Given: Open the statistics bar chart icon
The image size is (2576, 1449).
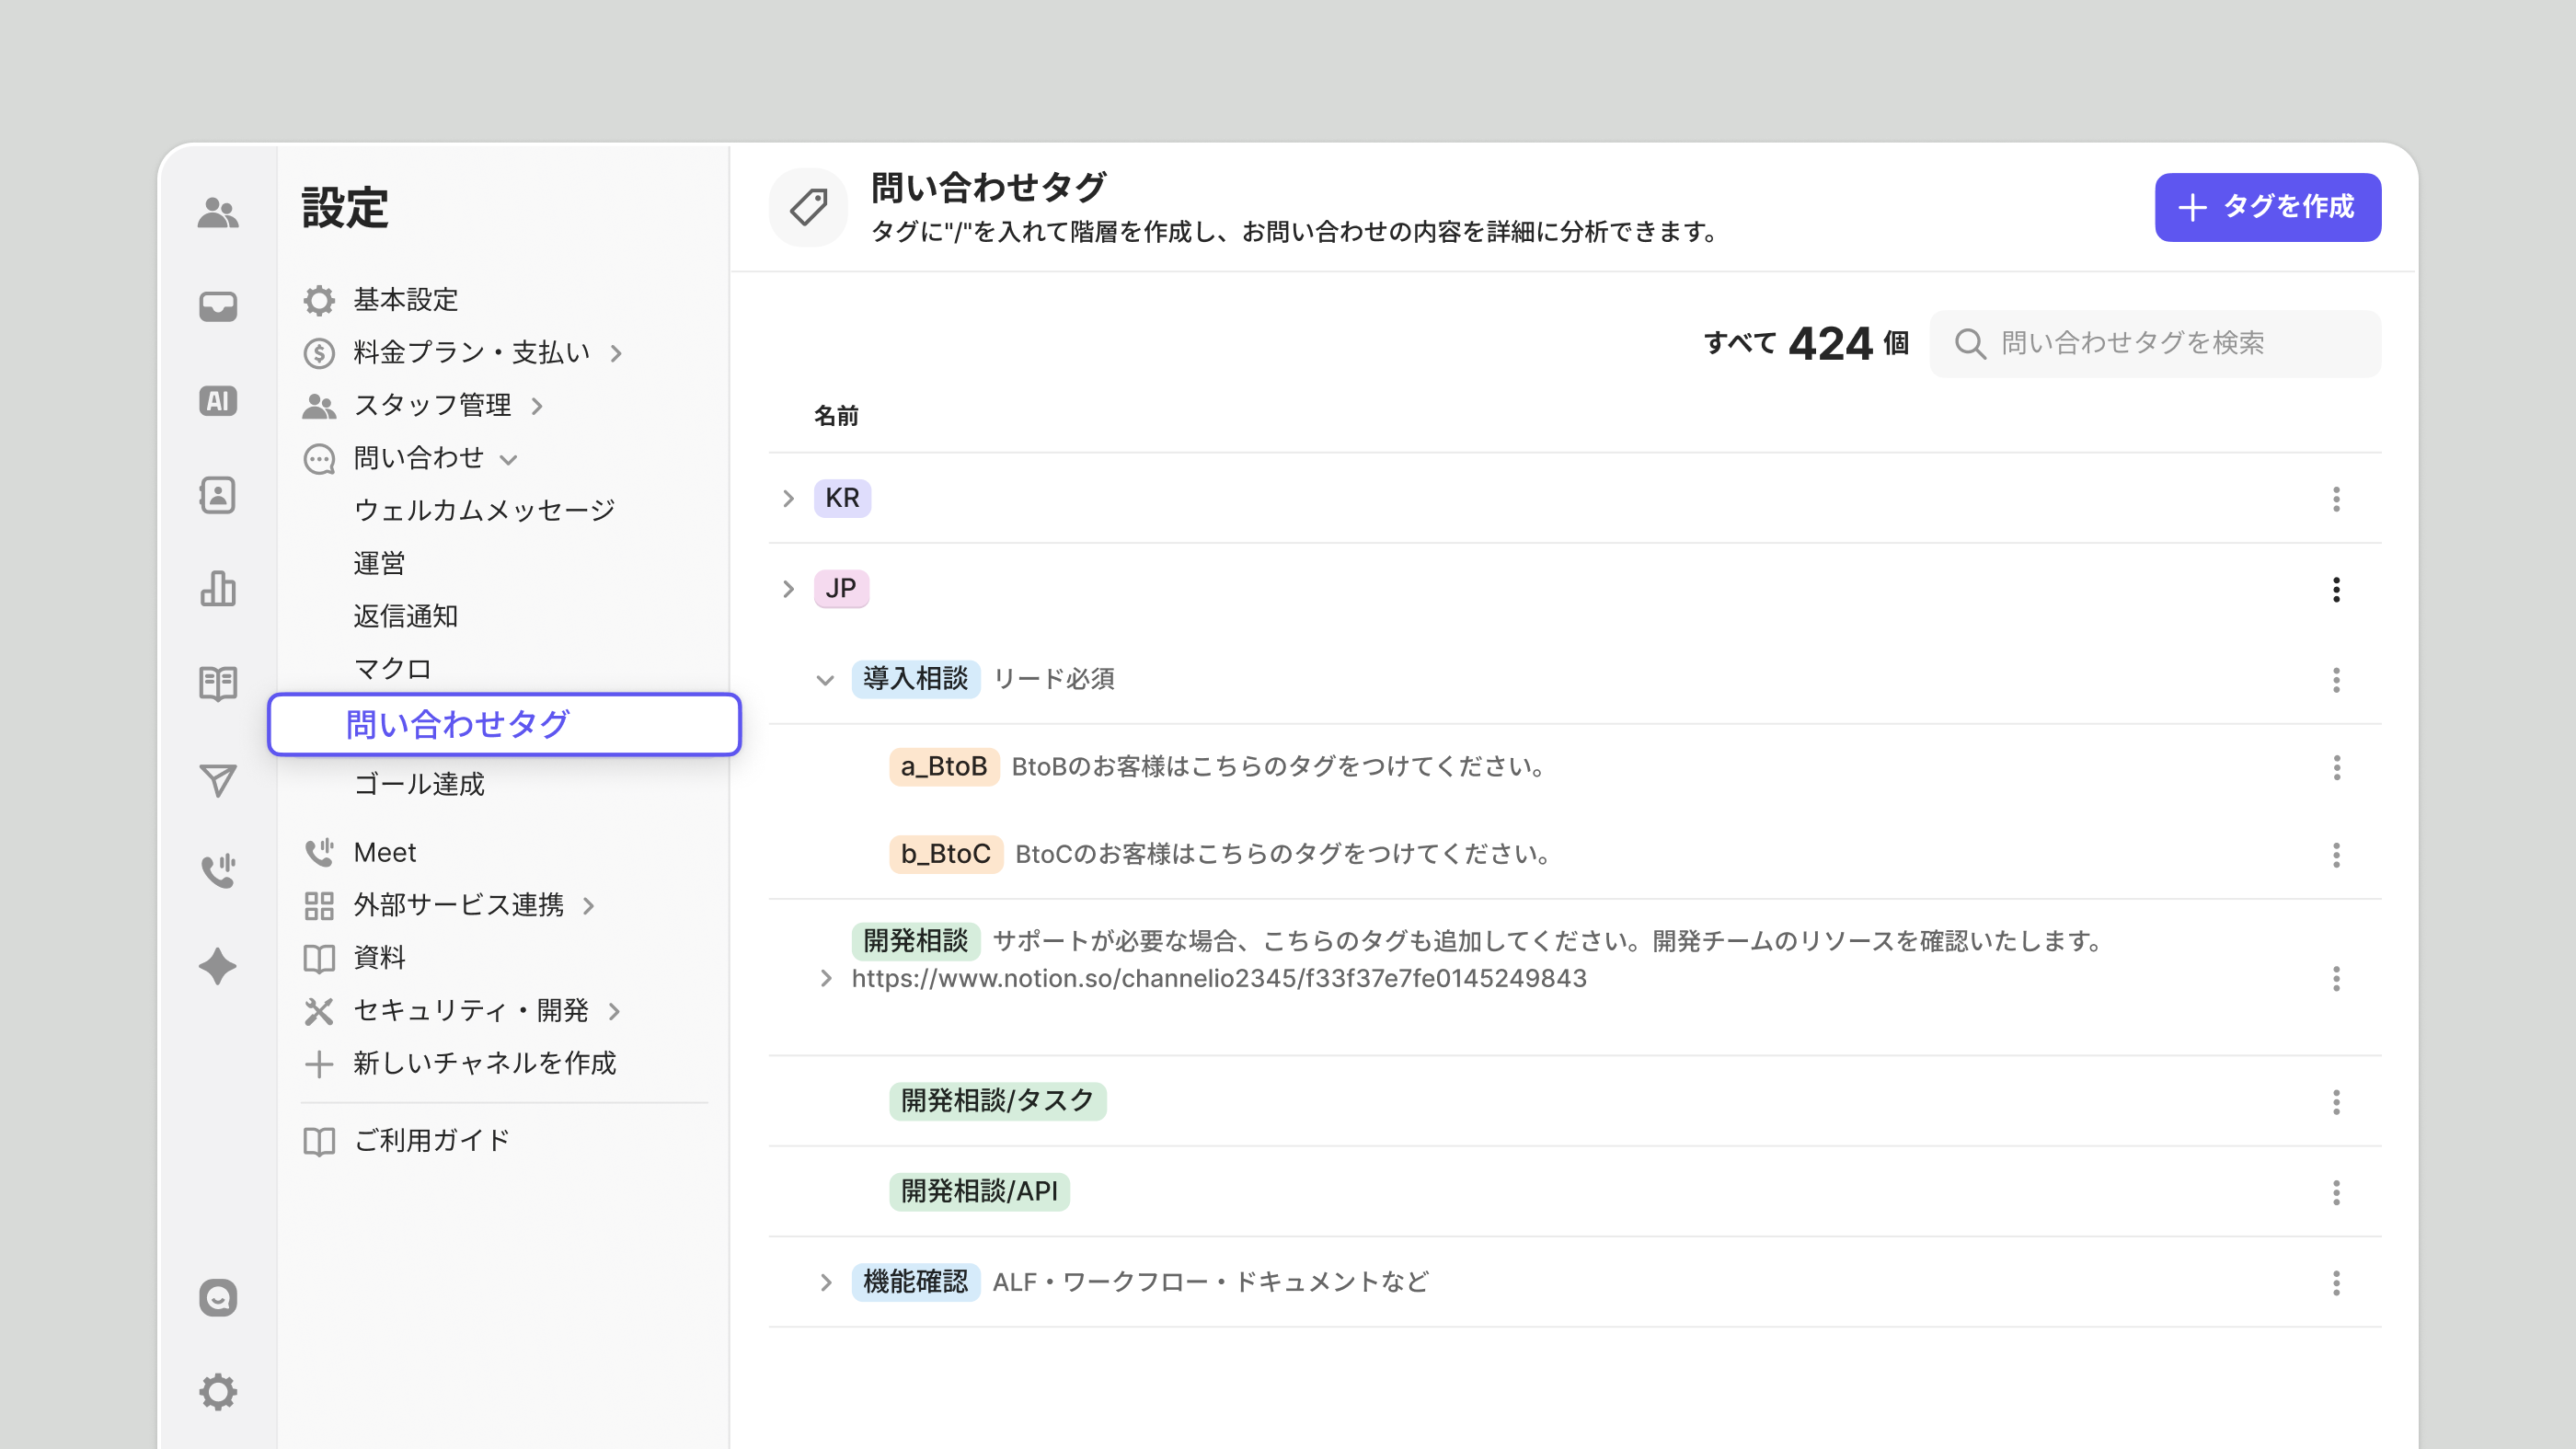Looking at the screenshot, I should pyautogui.click(x=217, y=589).
